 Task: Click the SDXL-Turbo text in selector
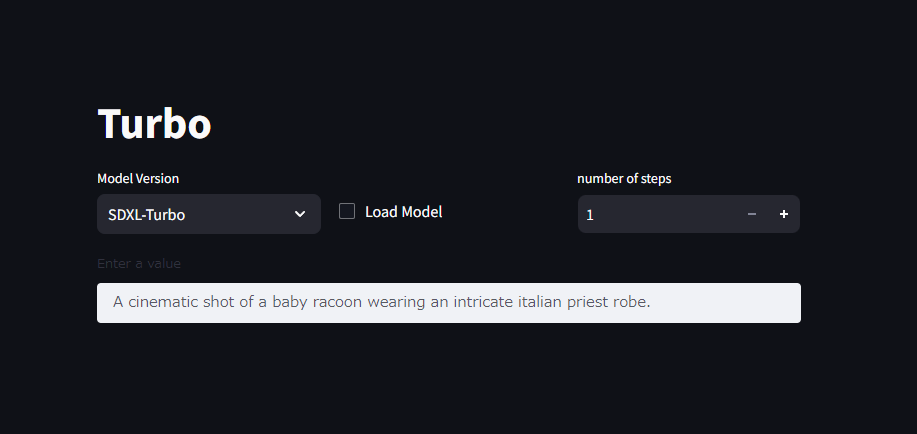coord(146,215)
